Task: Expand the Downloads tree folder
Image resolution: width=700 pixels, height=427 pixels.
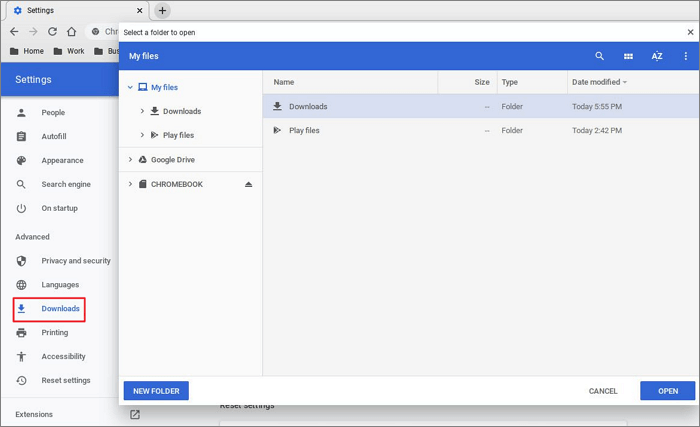Action: coord(142,111)
